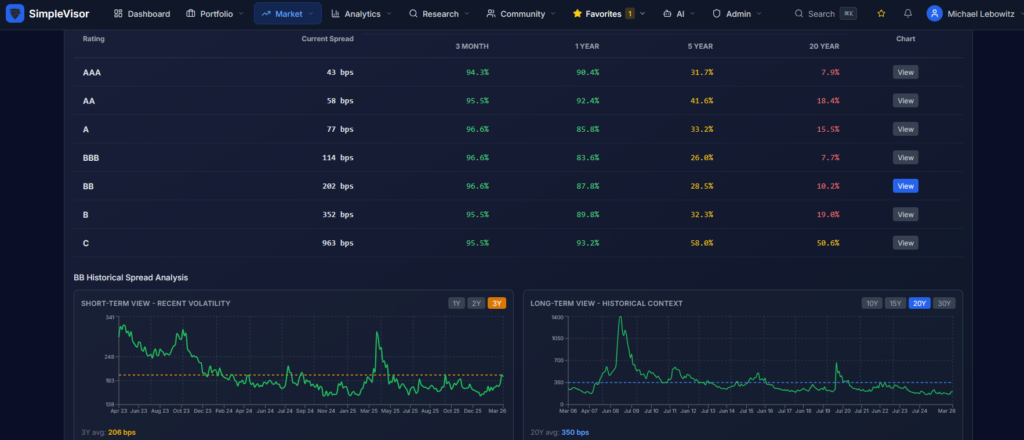
Task: Select the 10Y long-term view tab
Action: pos(872,303)
